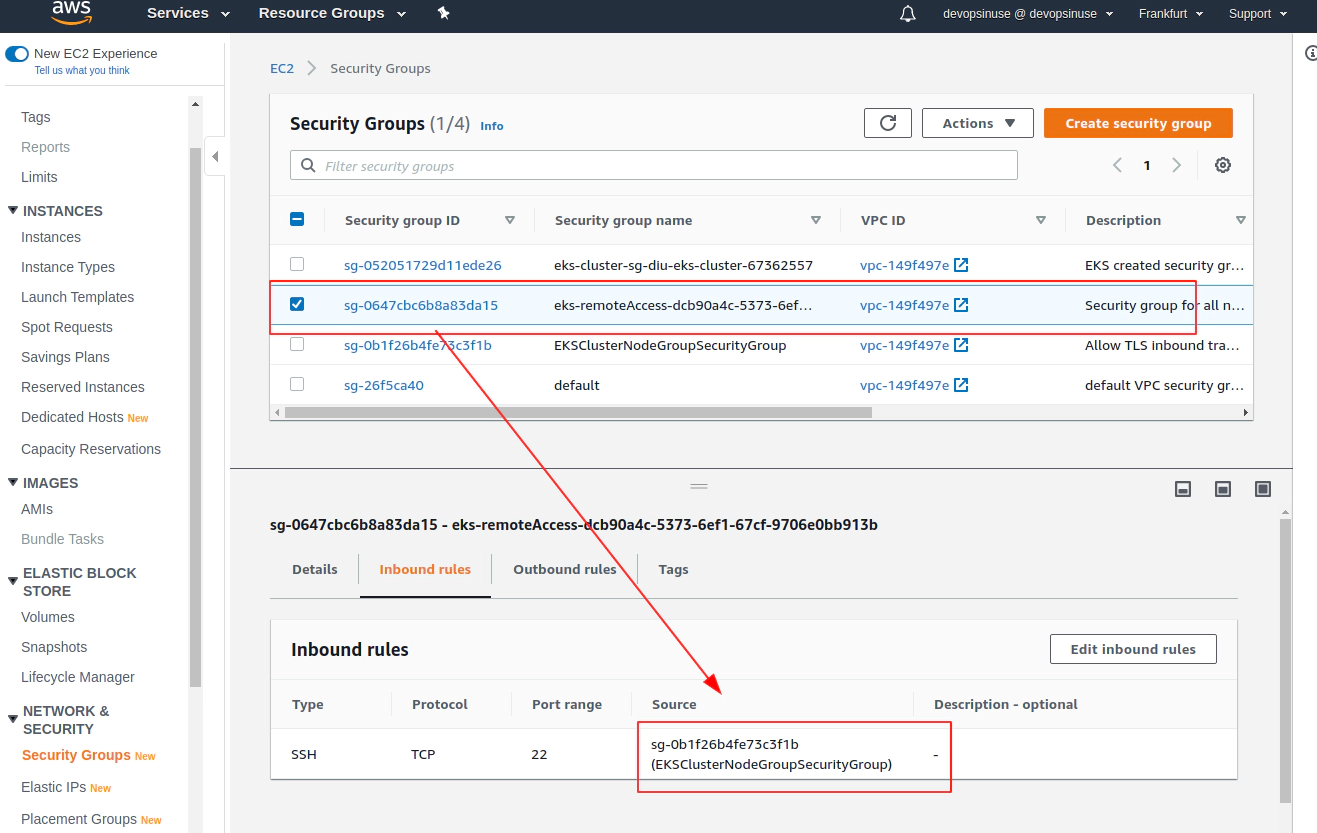Sort by Security group name column arrow
This screenshot has width=1317, height=833.
click(816, 220)
